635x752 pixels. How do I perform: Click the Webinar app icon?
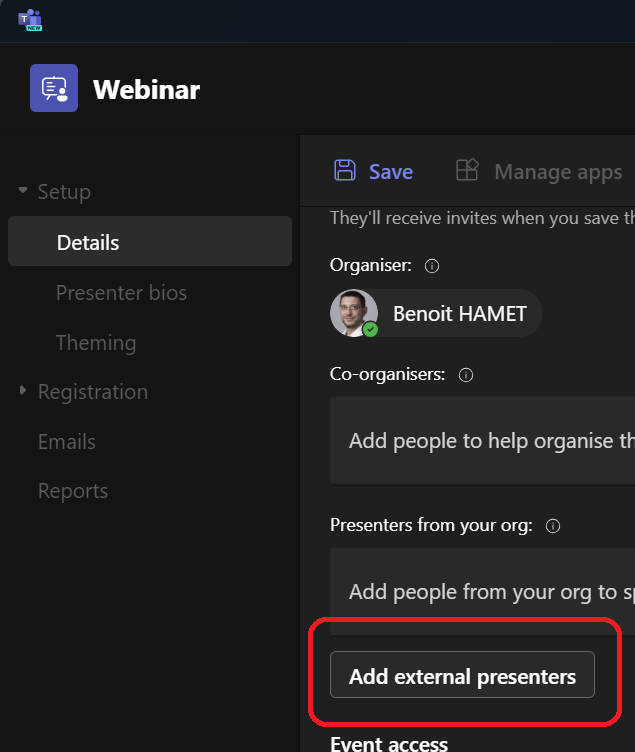pos(54,88)
